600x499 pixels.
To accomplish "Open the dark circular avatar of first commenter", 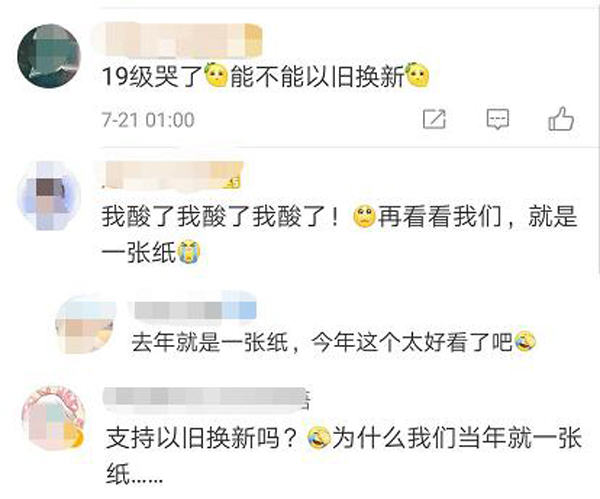I will pos(49,56).
